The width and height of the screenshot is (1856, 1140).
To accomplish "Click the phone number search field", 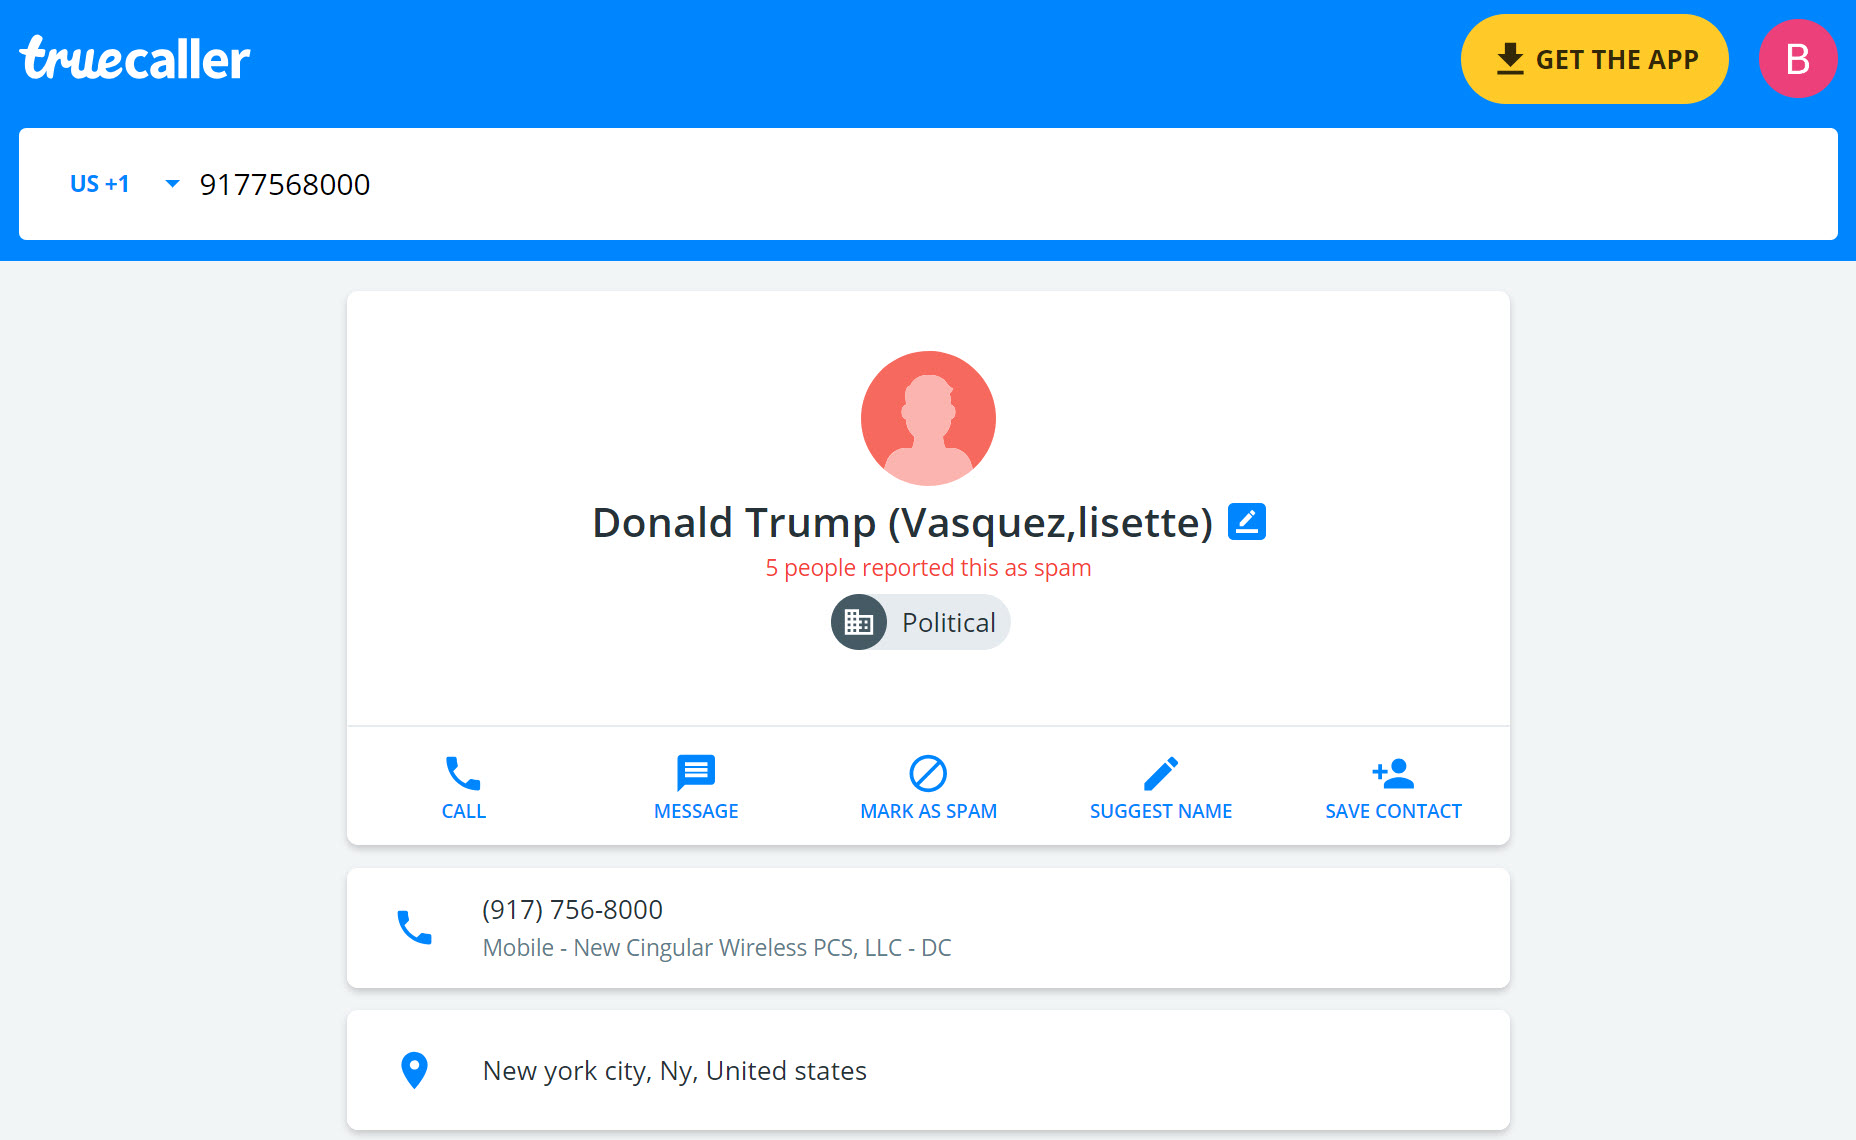I will click(x=1010, y=184).
